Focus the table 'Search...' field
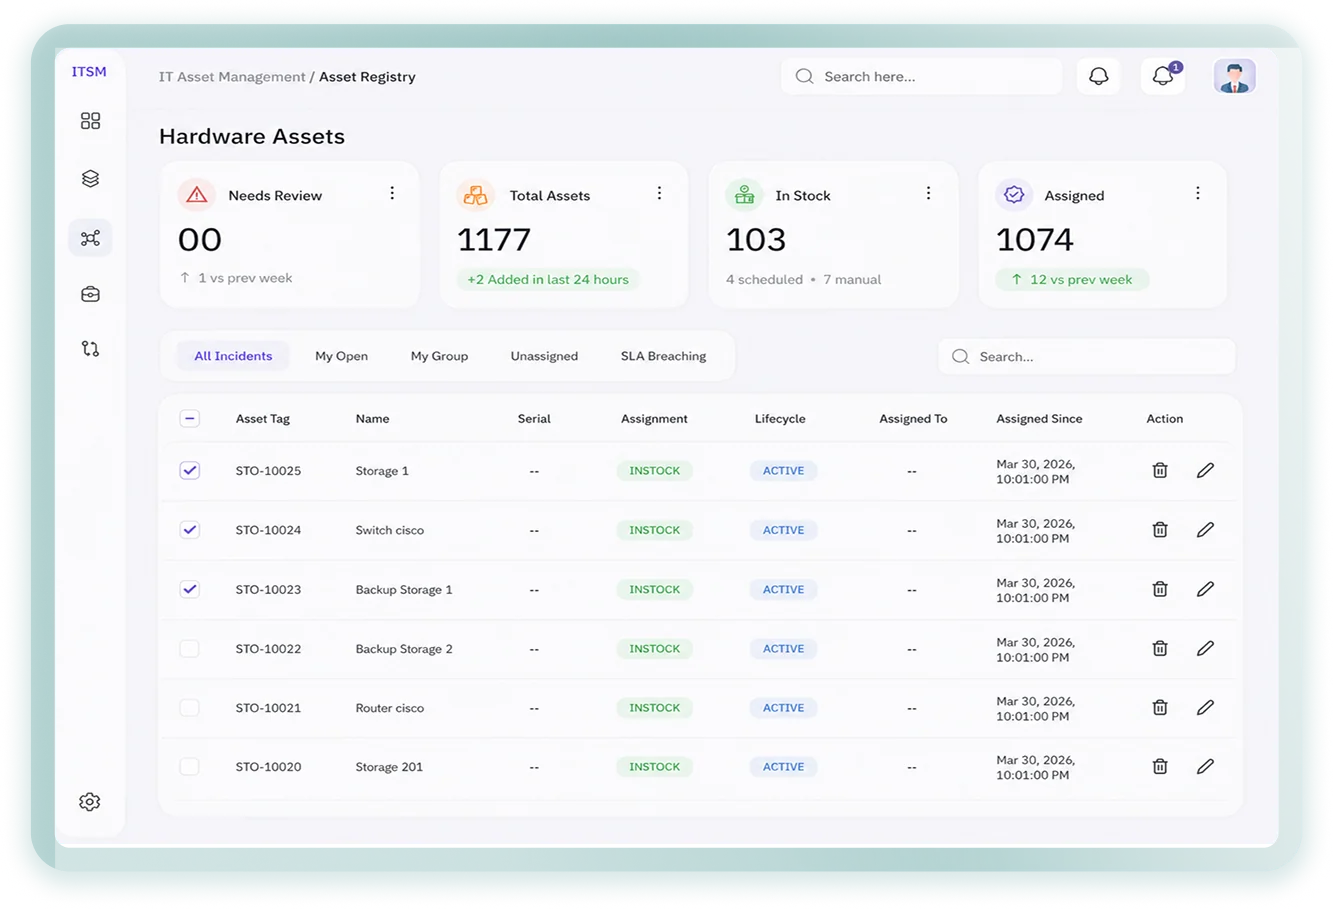This screenshot has width=1334, height=910. [1086, 356]
